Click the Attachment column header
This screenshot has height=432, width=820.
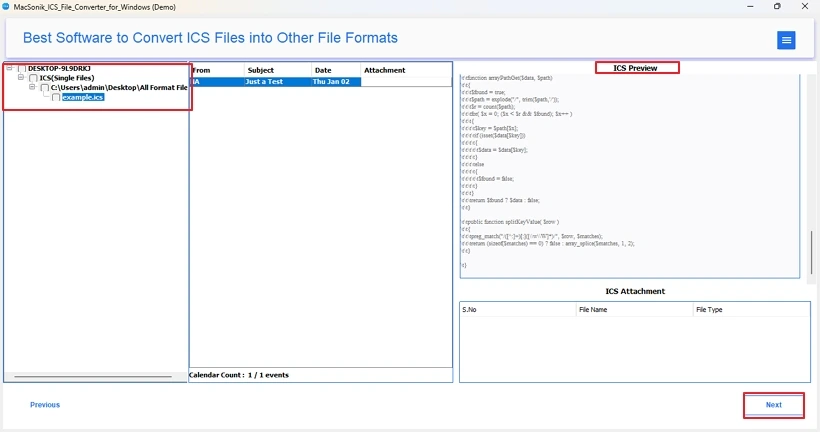coord(406,70)
